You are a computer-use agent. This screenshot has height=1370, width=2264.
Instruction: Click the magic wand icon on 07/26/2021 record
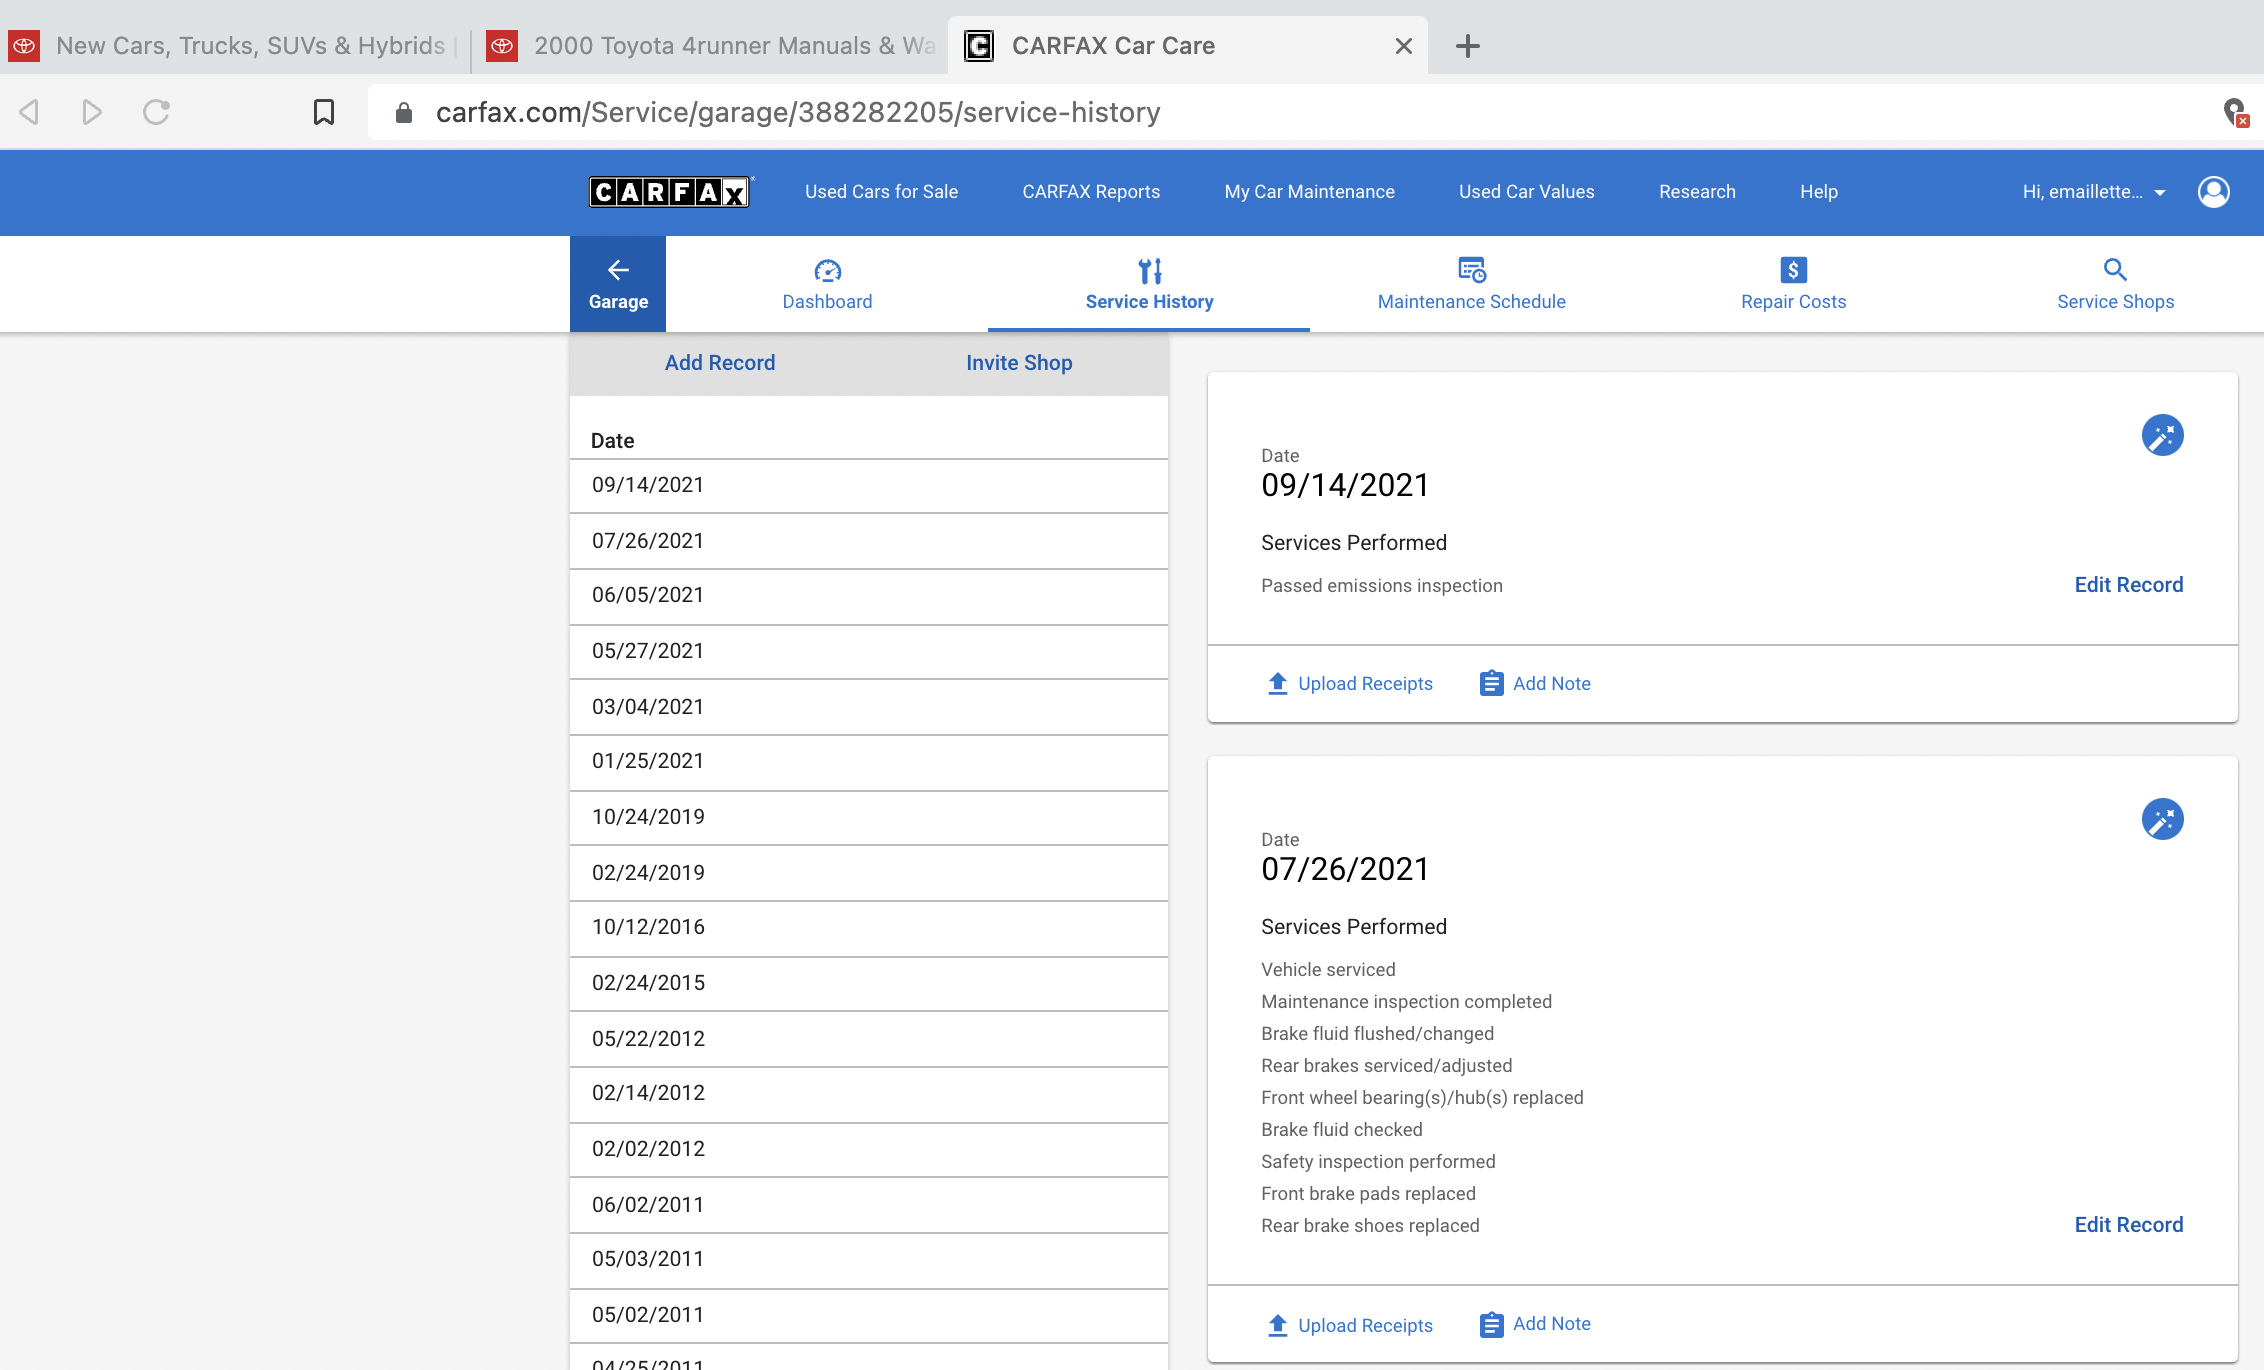tap(2162, 819)
